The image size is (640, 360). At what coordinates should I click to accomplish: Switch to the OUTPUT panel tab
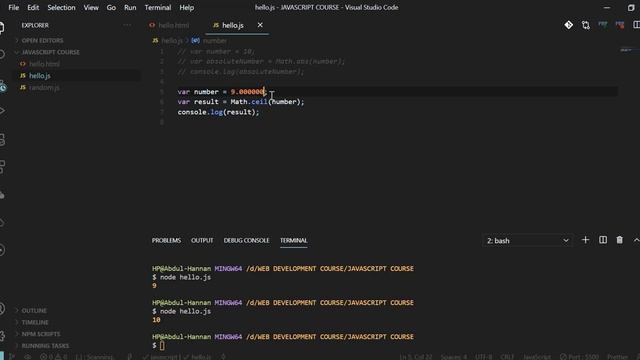tap(202, 240)
